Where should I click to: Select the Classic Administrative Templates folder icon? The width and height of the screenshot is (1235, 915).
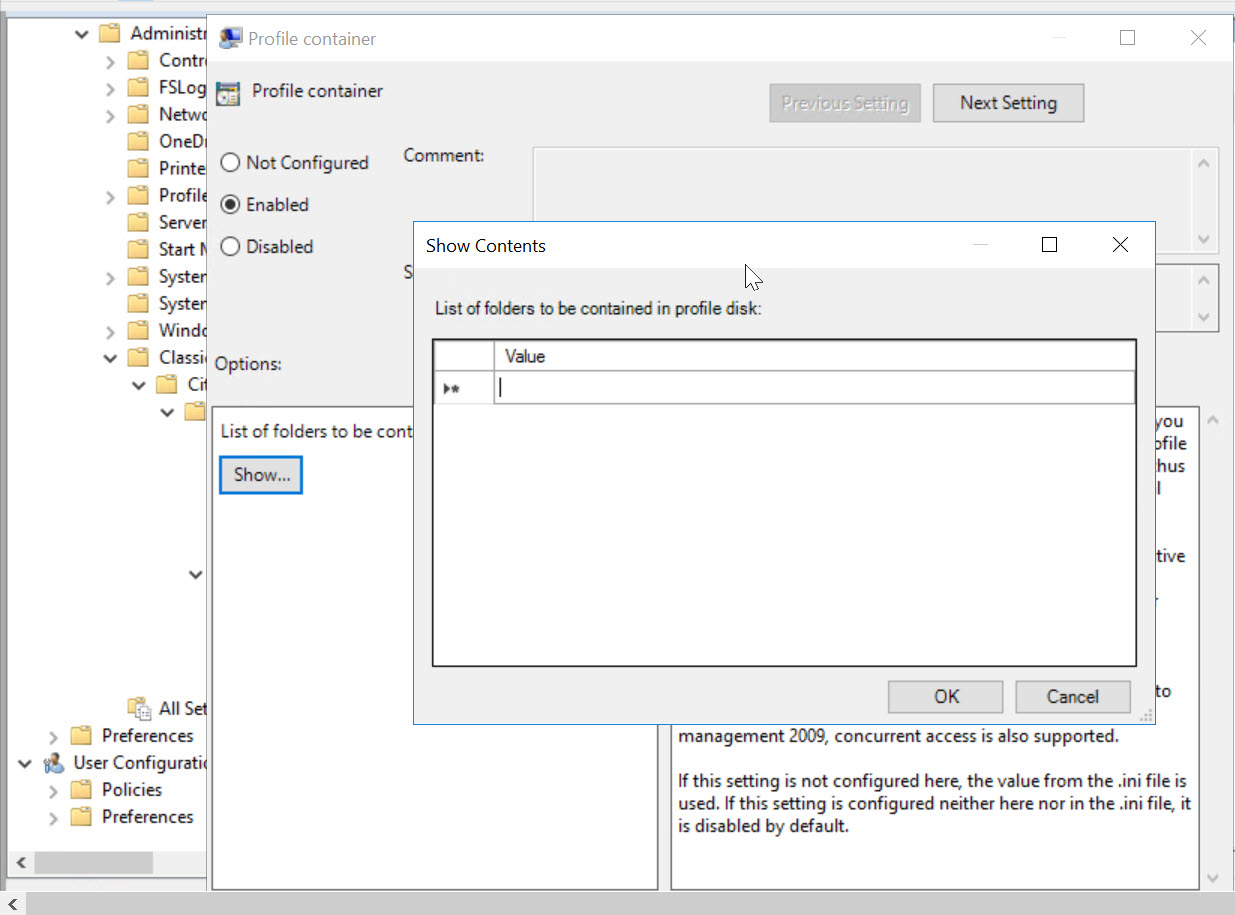pyautogui.click(x=139, y=357)
